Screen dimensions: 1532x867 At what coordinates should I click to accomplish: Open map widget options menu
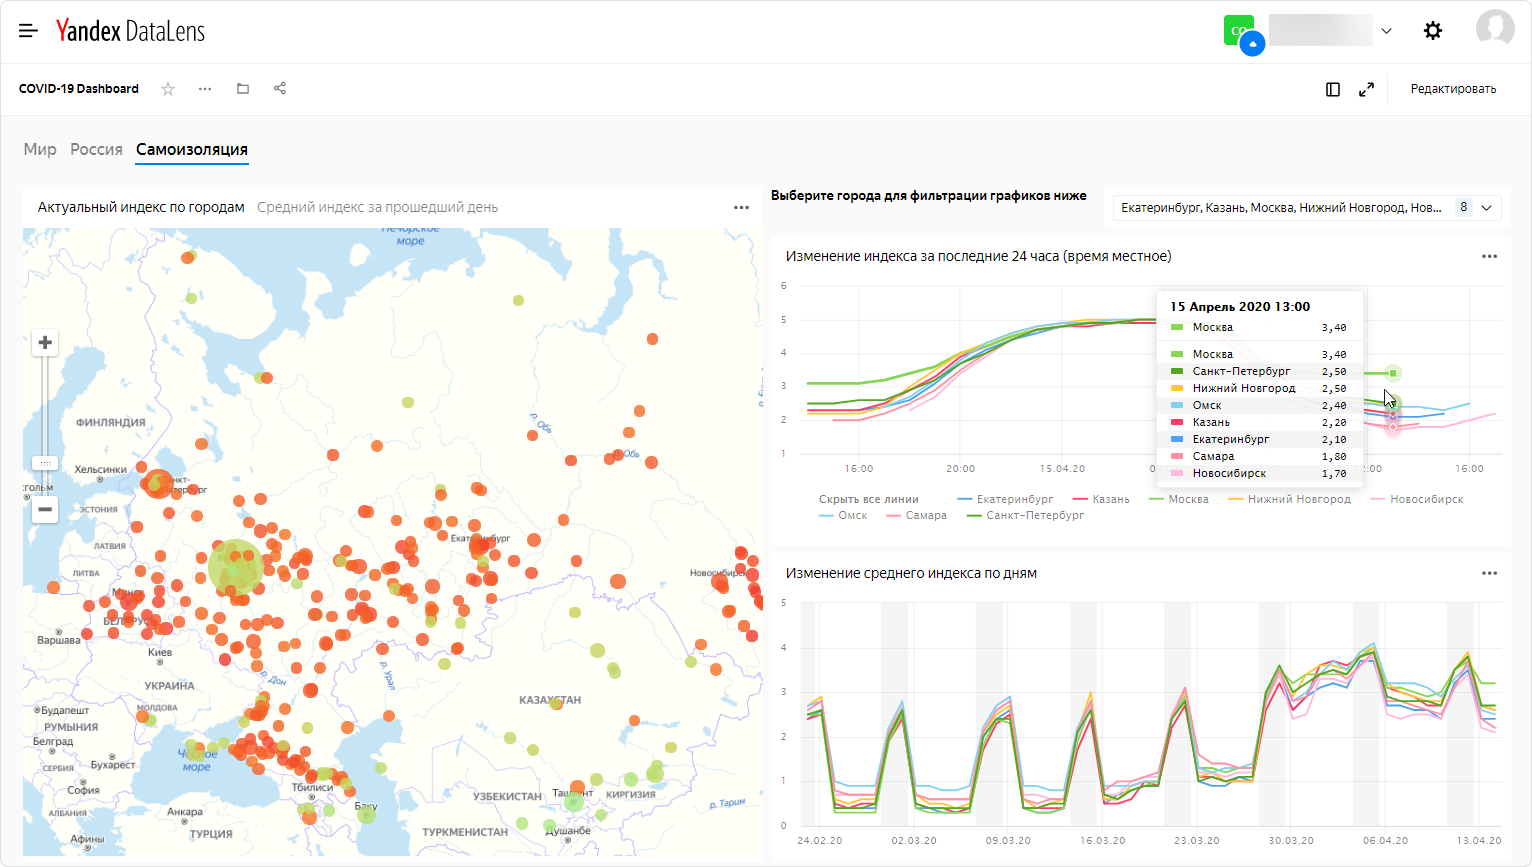click(741, 208)
